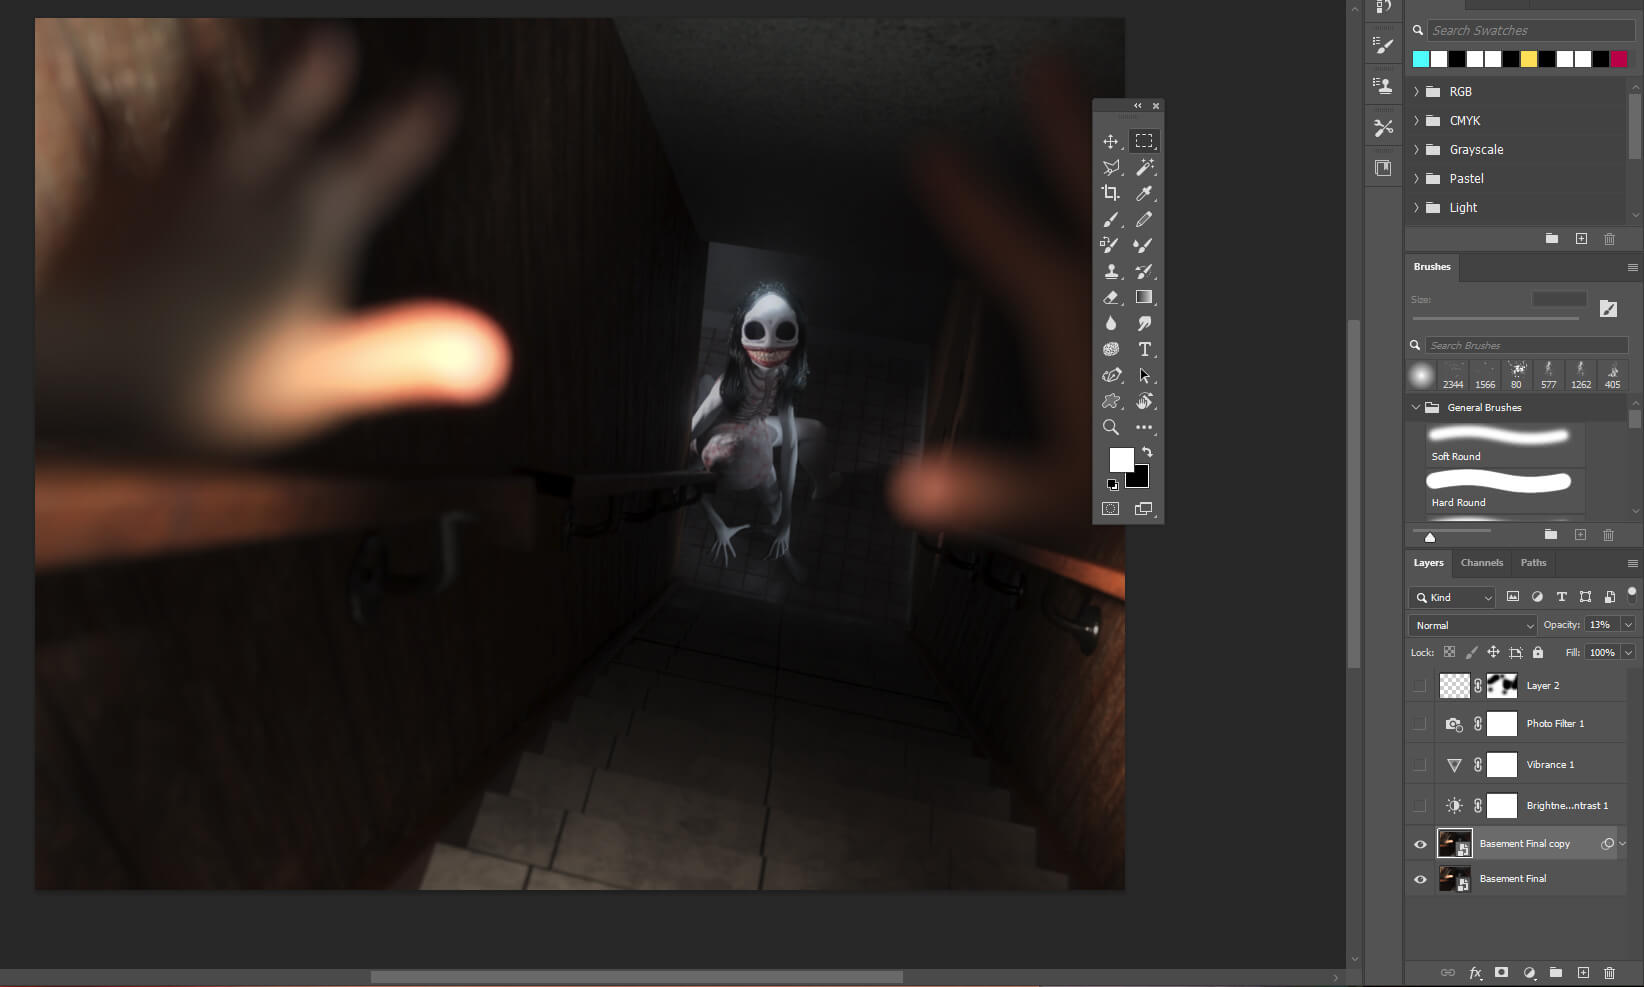1644x987 pixels.
Task: Select the Eraser tool
Action: pos(1111,297)
